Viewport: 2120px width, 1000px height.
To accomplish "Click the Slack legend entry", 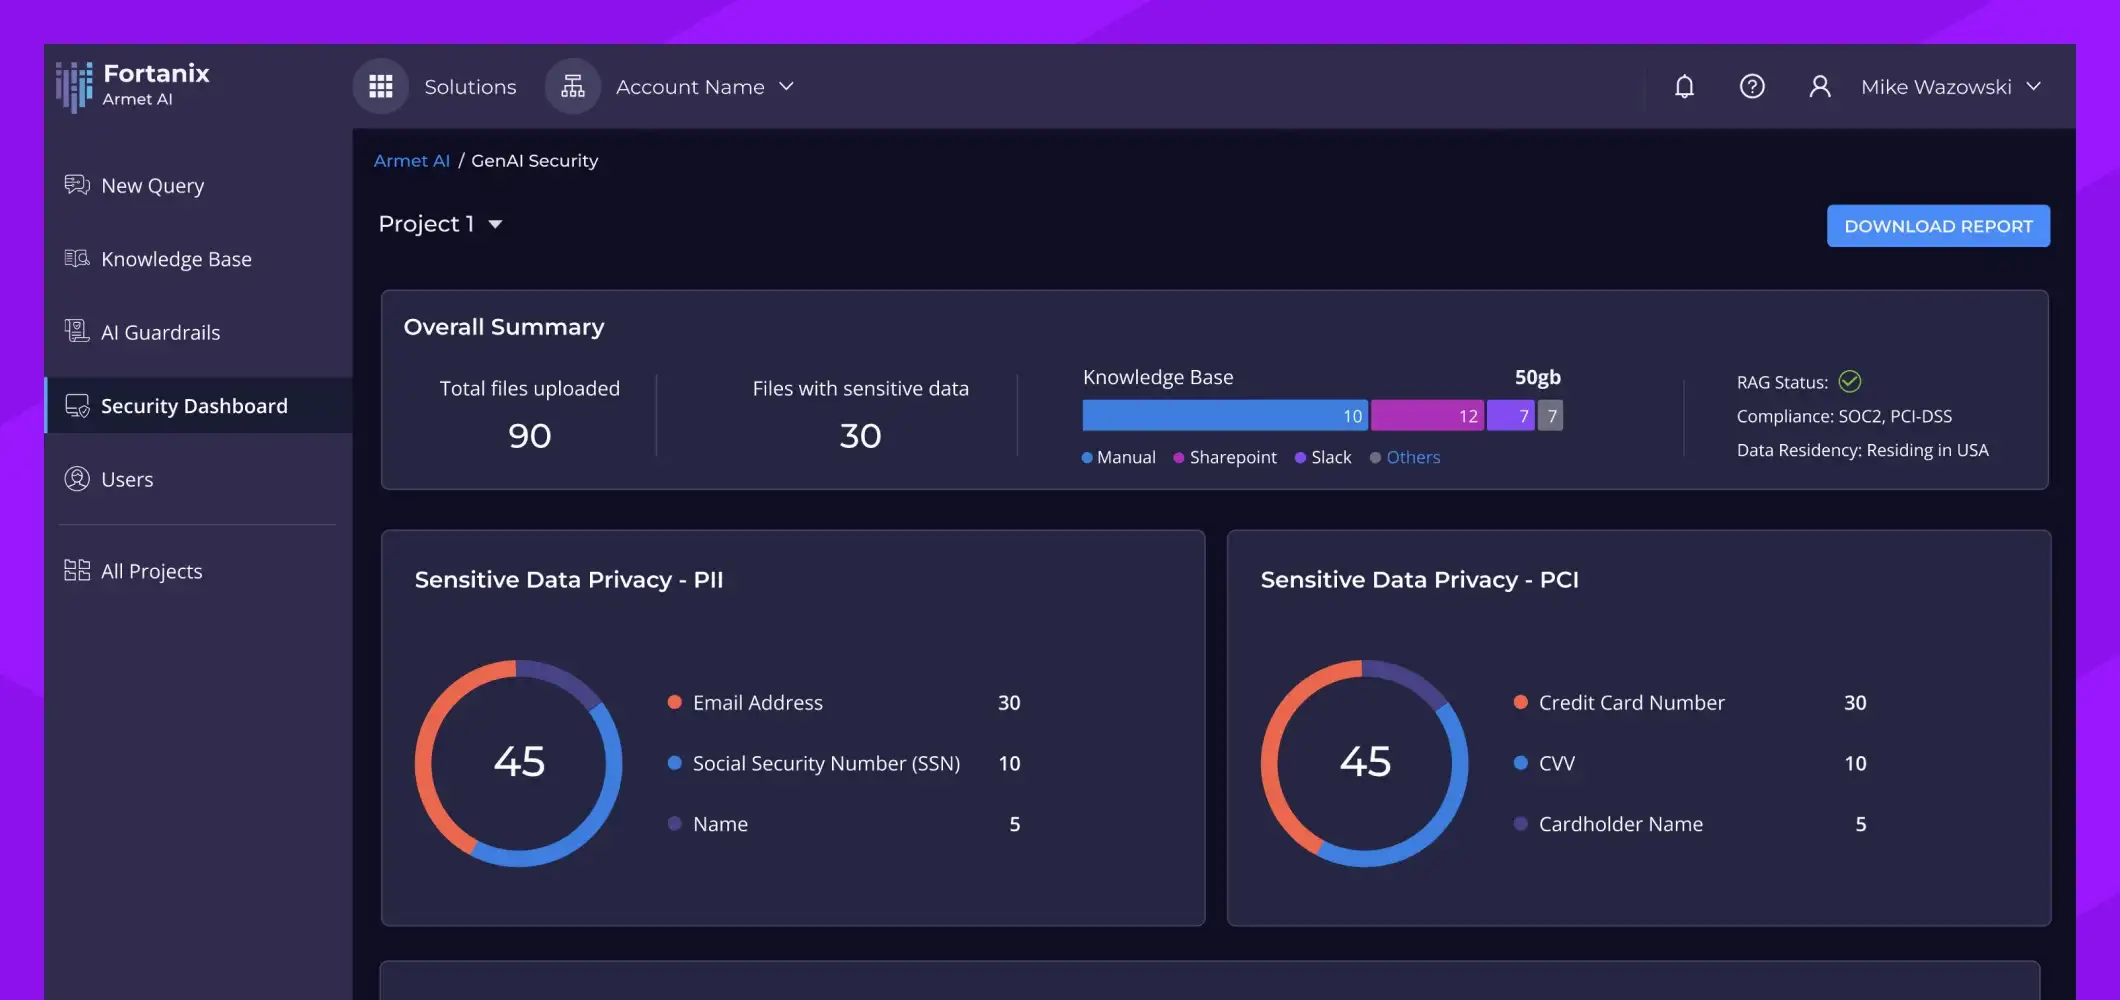I will tap(1323, 457).
